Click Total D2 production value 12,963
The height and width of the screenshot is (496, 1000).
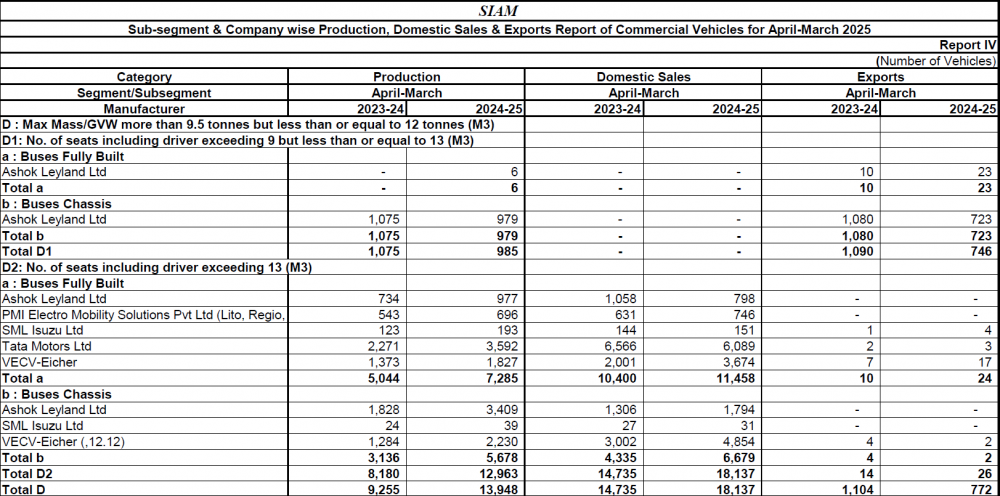tap(500, 473)
